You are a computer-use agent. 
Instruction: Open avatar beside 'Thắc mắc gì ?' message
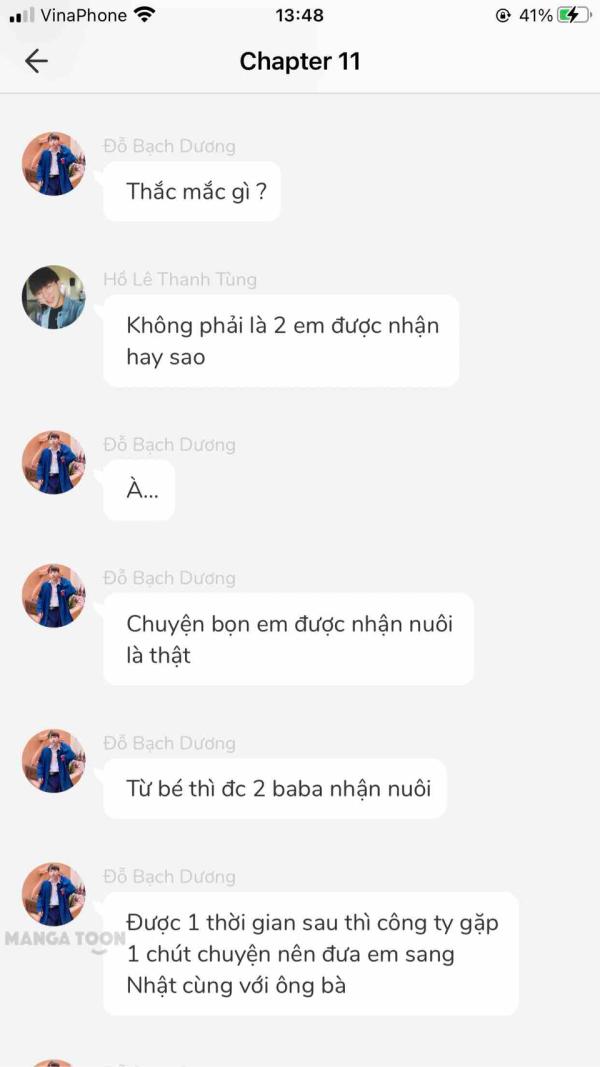coord(54,164)
